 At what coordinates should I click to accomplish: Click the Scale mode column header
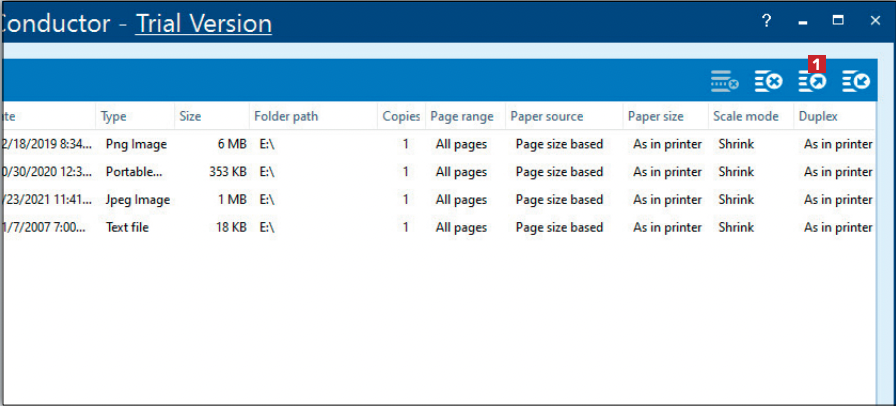pyautogui.click(x=745, y=116)
